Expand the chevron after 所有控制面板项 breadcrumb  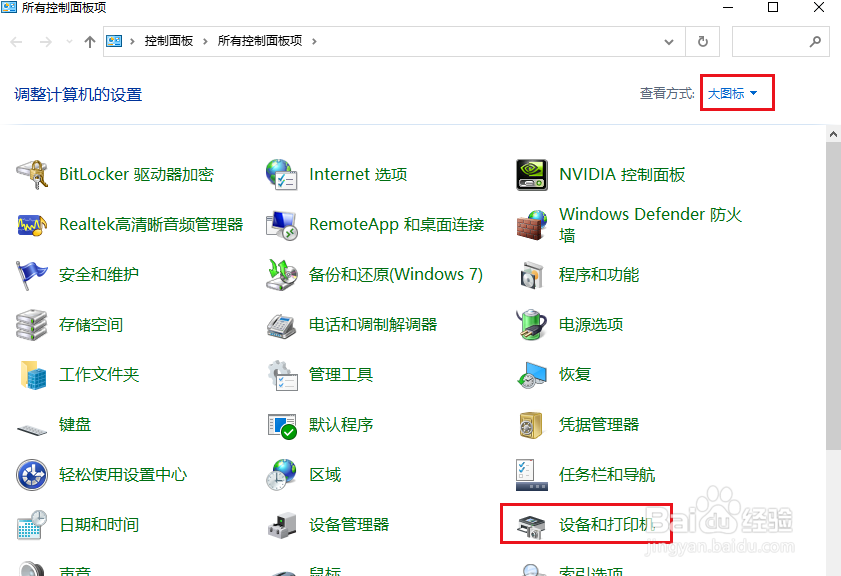[x=314, y=41]
